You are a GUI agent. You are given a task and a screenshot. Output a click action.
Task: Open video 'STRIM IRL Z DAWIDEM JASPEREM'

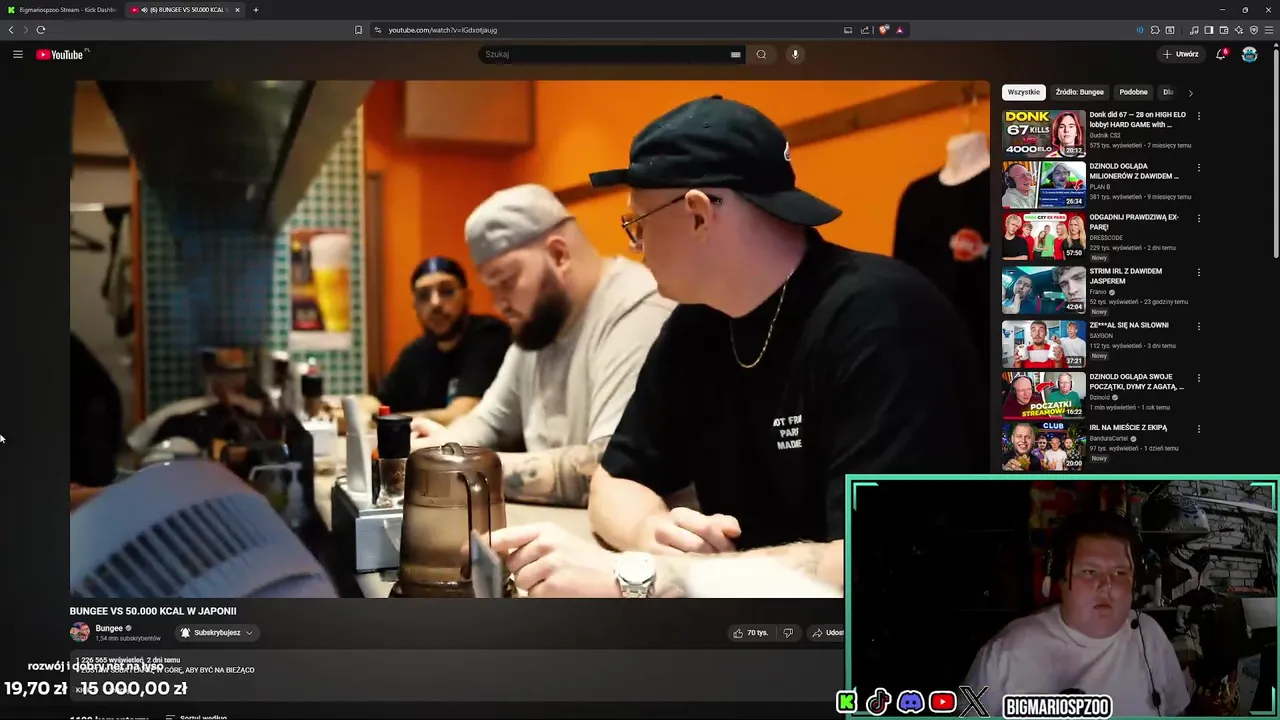coord(1126,276)
